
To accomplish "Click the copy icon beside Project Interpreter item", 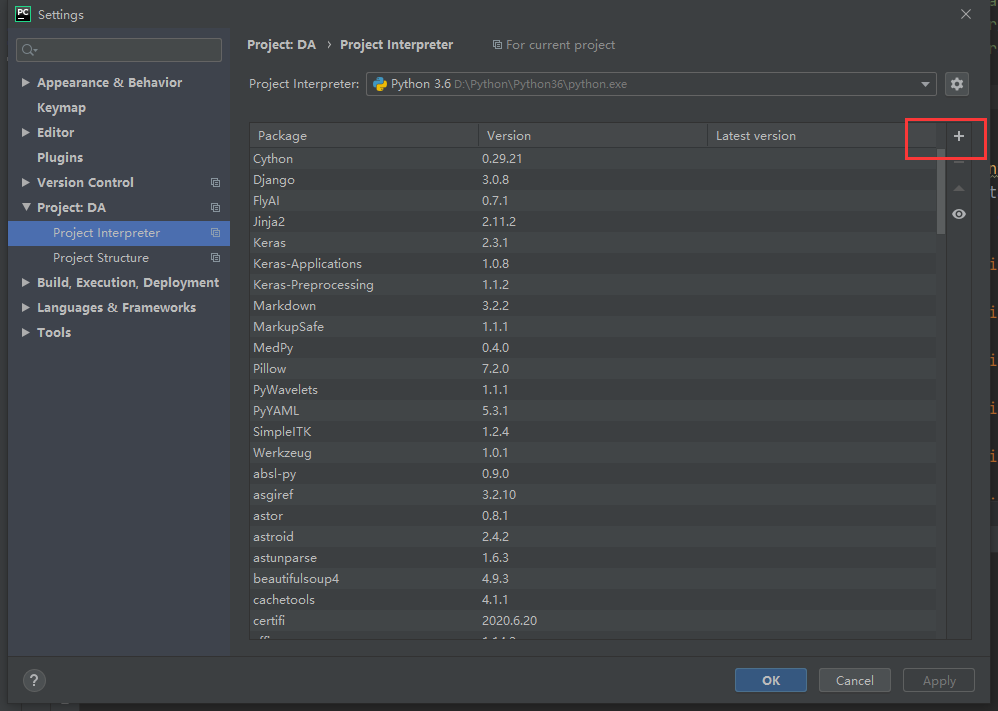I will [215, 233].
